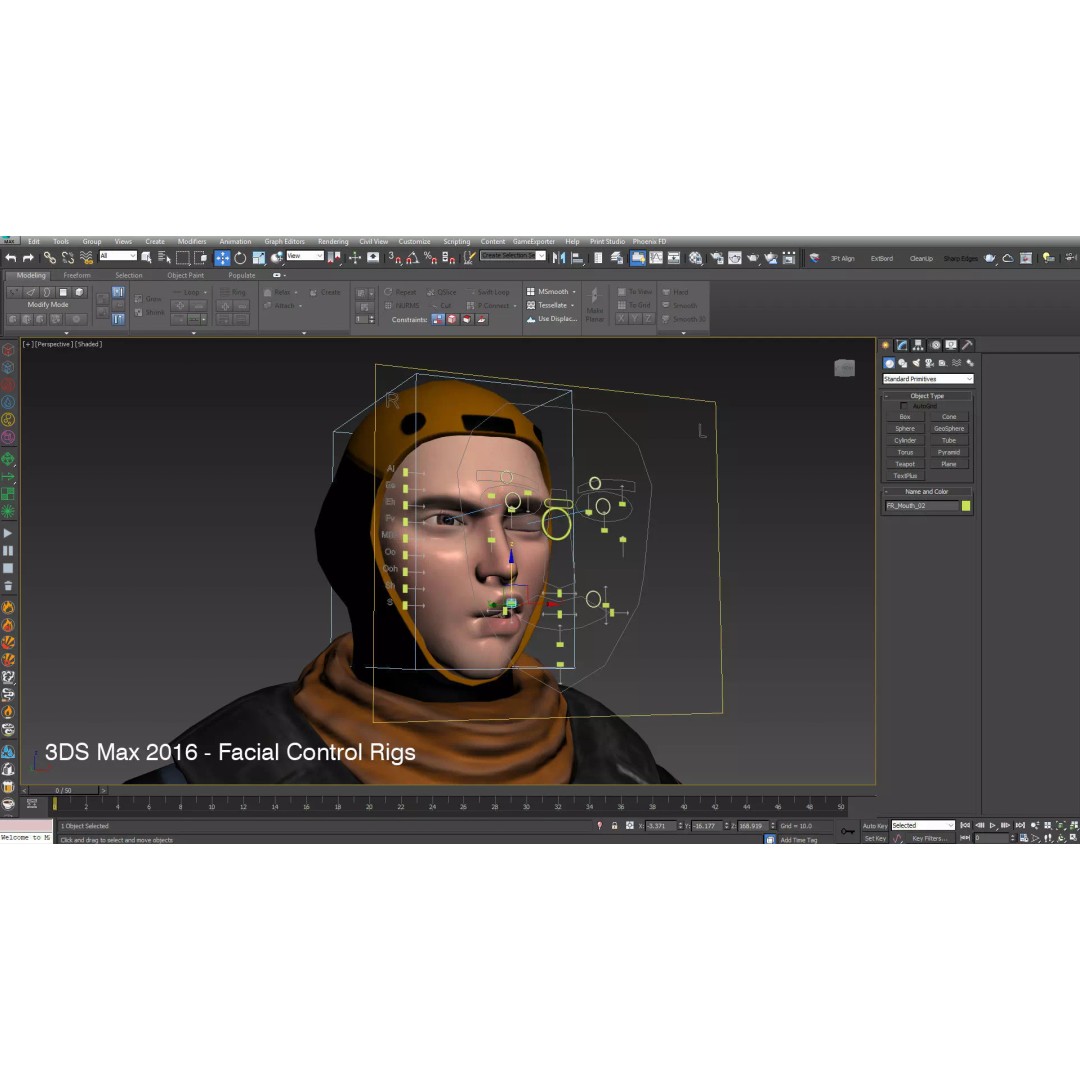Screen dimensions: 1080x1080
Task: Open the Selection Filter 'All' dropdown
Action: point(118,256)
